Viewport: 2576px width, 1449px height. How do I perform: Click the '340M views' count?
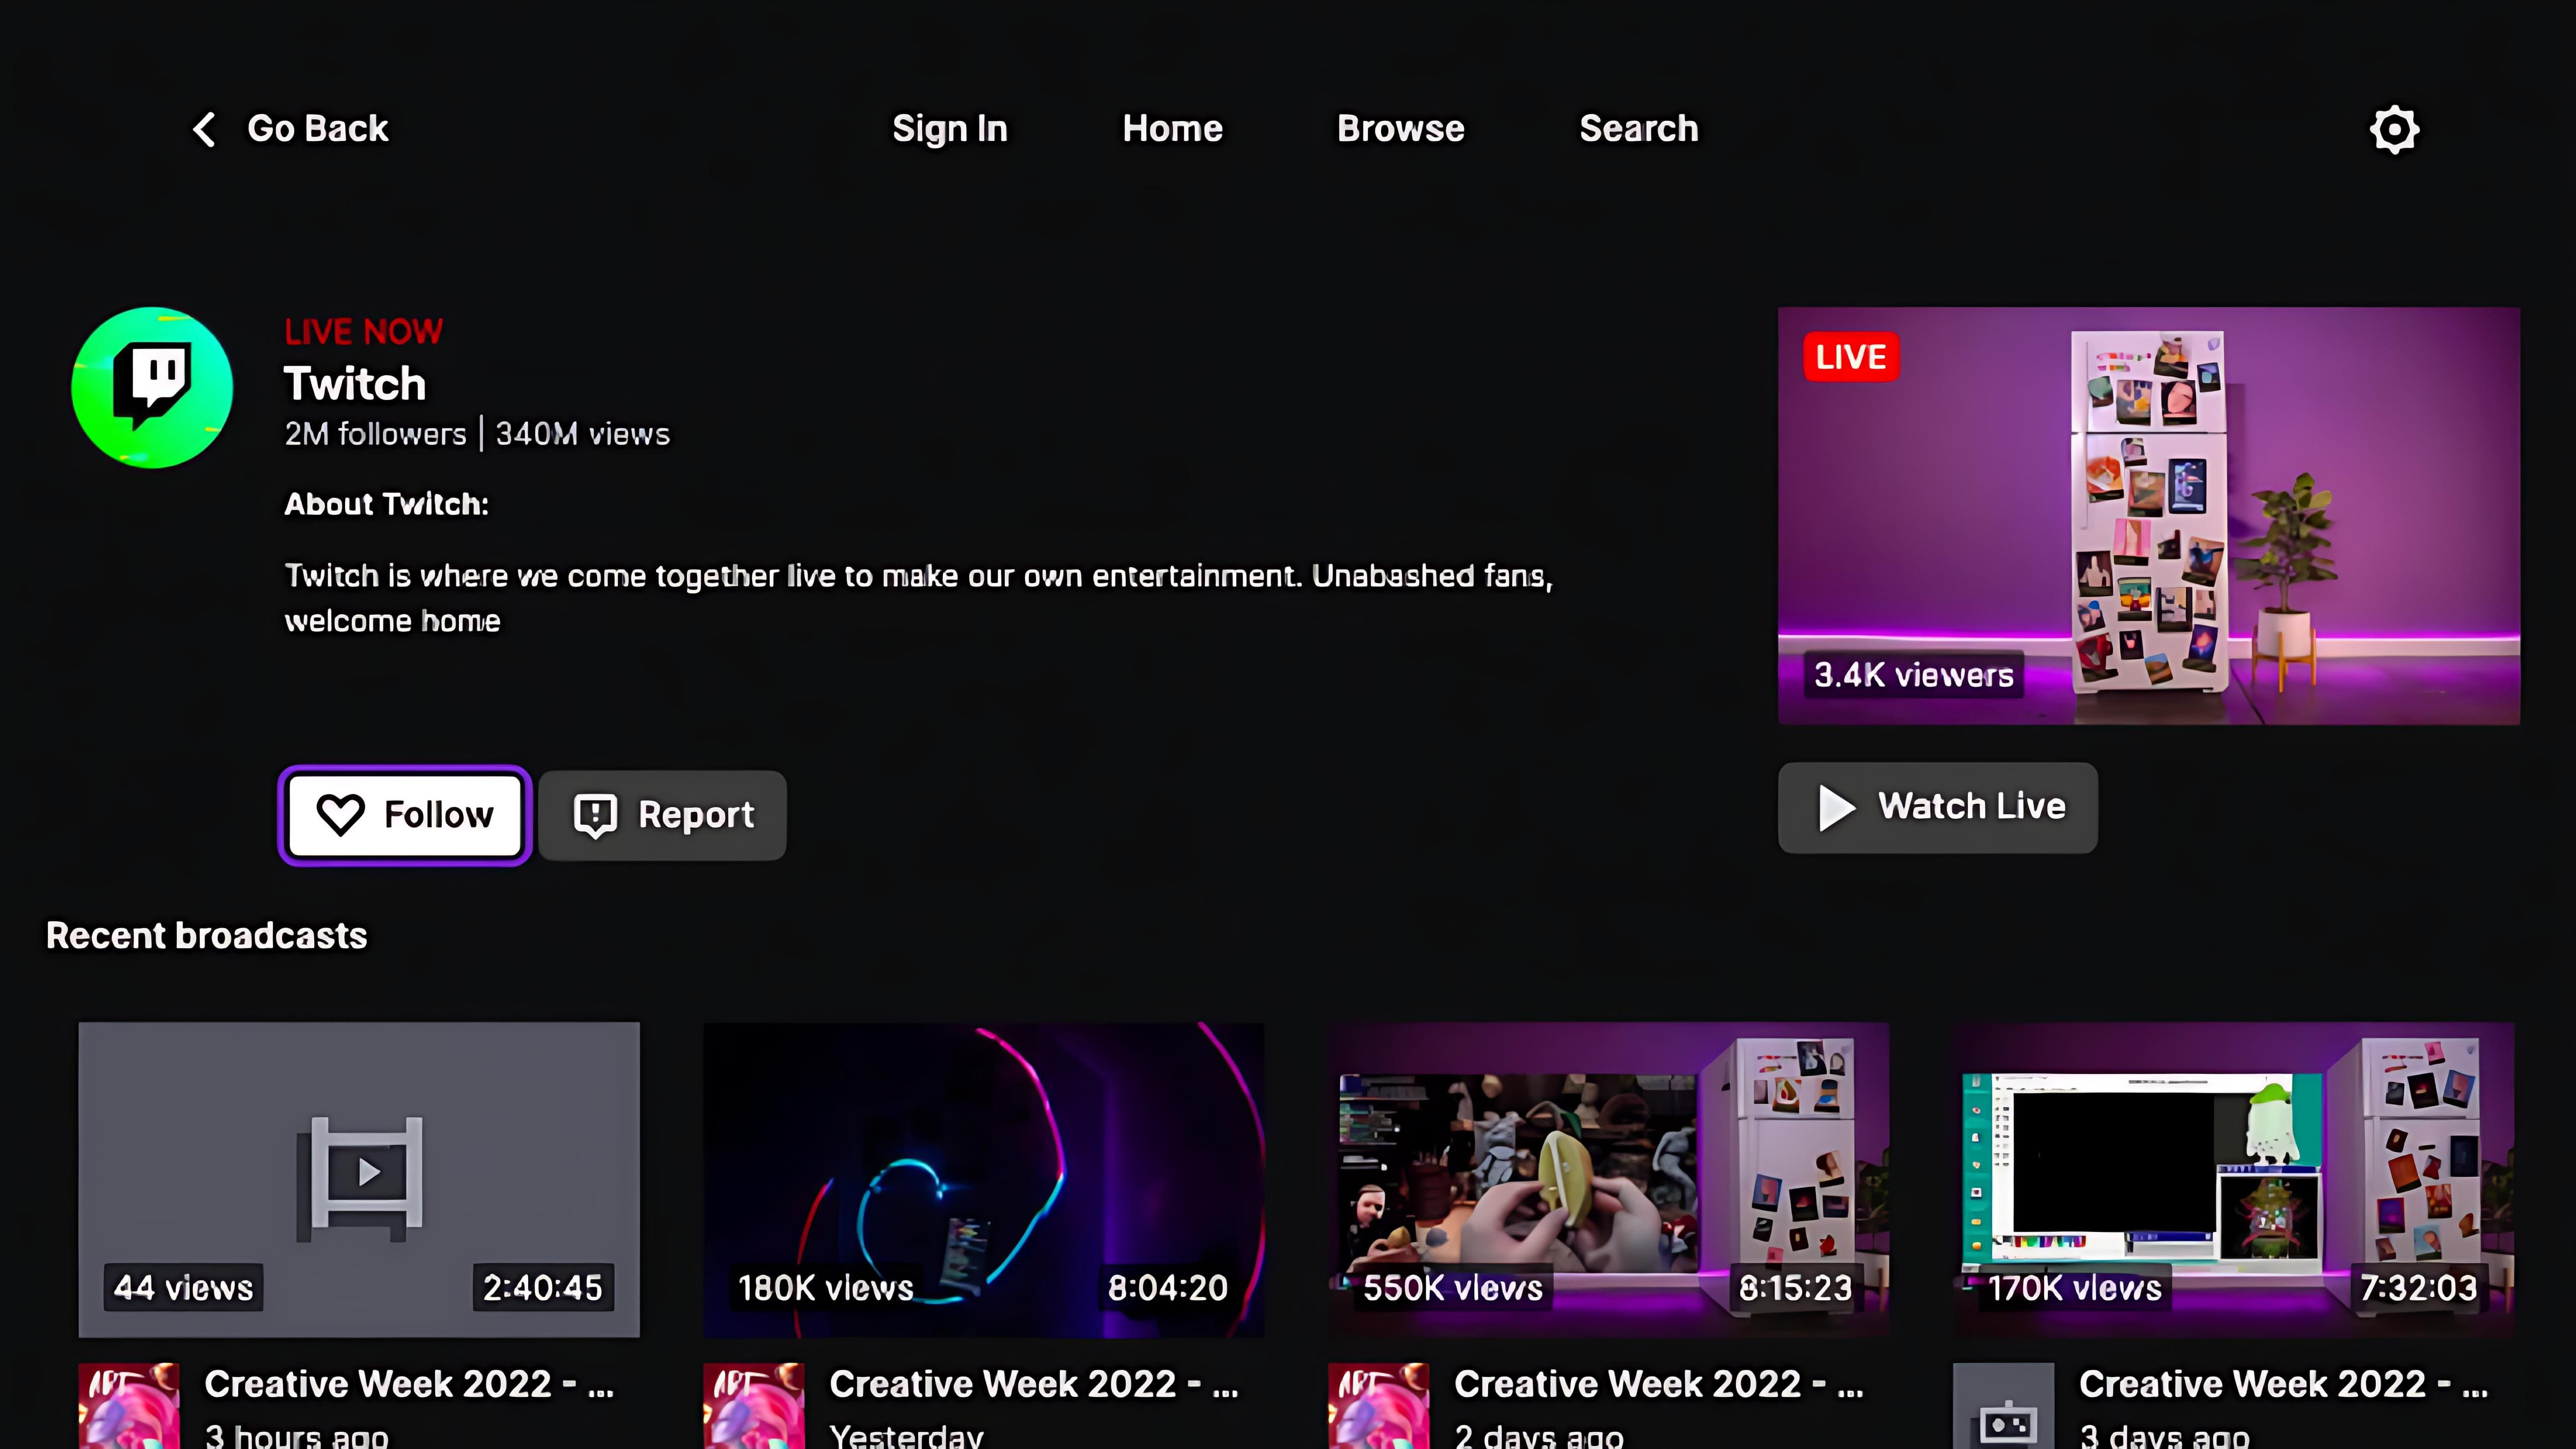[x=582, y=434]
